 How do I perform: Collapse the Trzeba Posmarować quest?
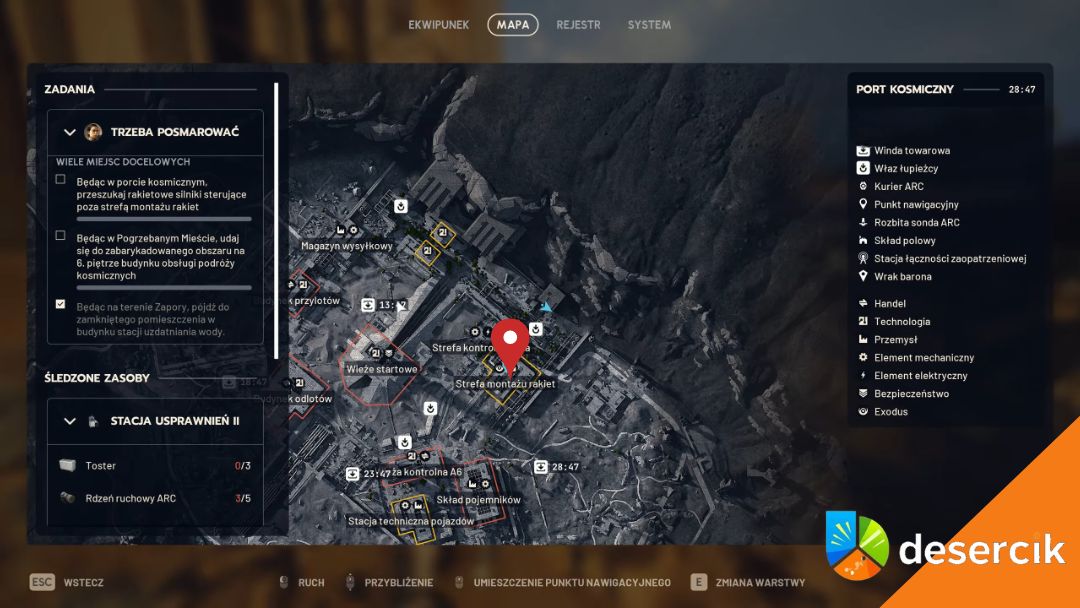click(70, 132)
